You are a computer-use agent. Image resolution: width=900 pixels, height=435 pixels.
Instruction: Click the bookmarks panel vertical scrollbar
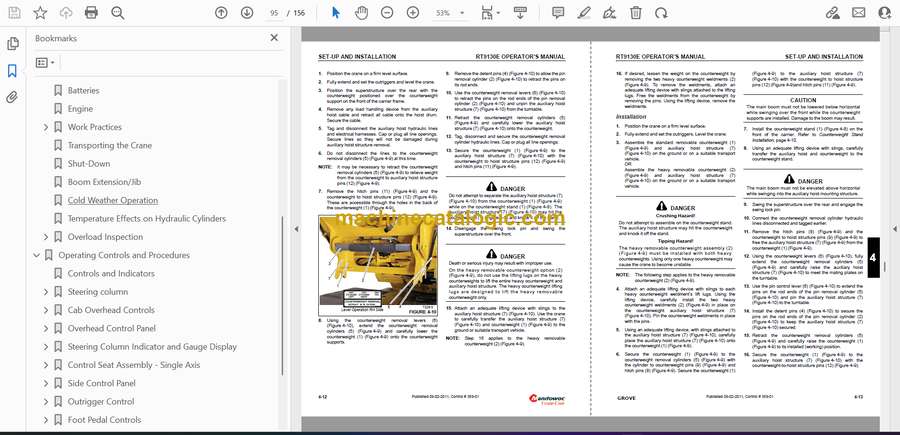[282, 296]
